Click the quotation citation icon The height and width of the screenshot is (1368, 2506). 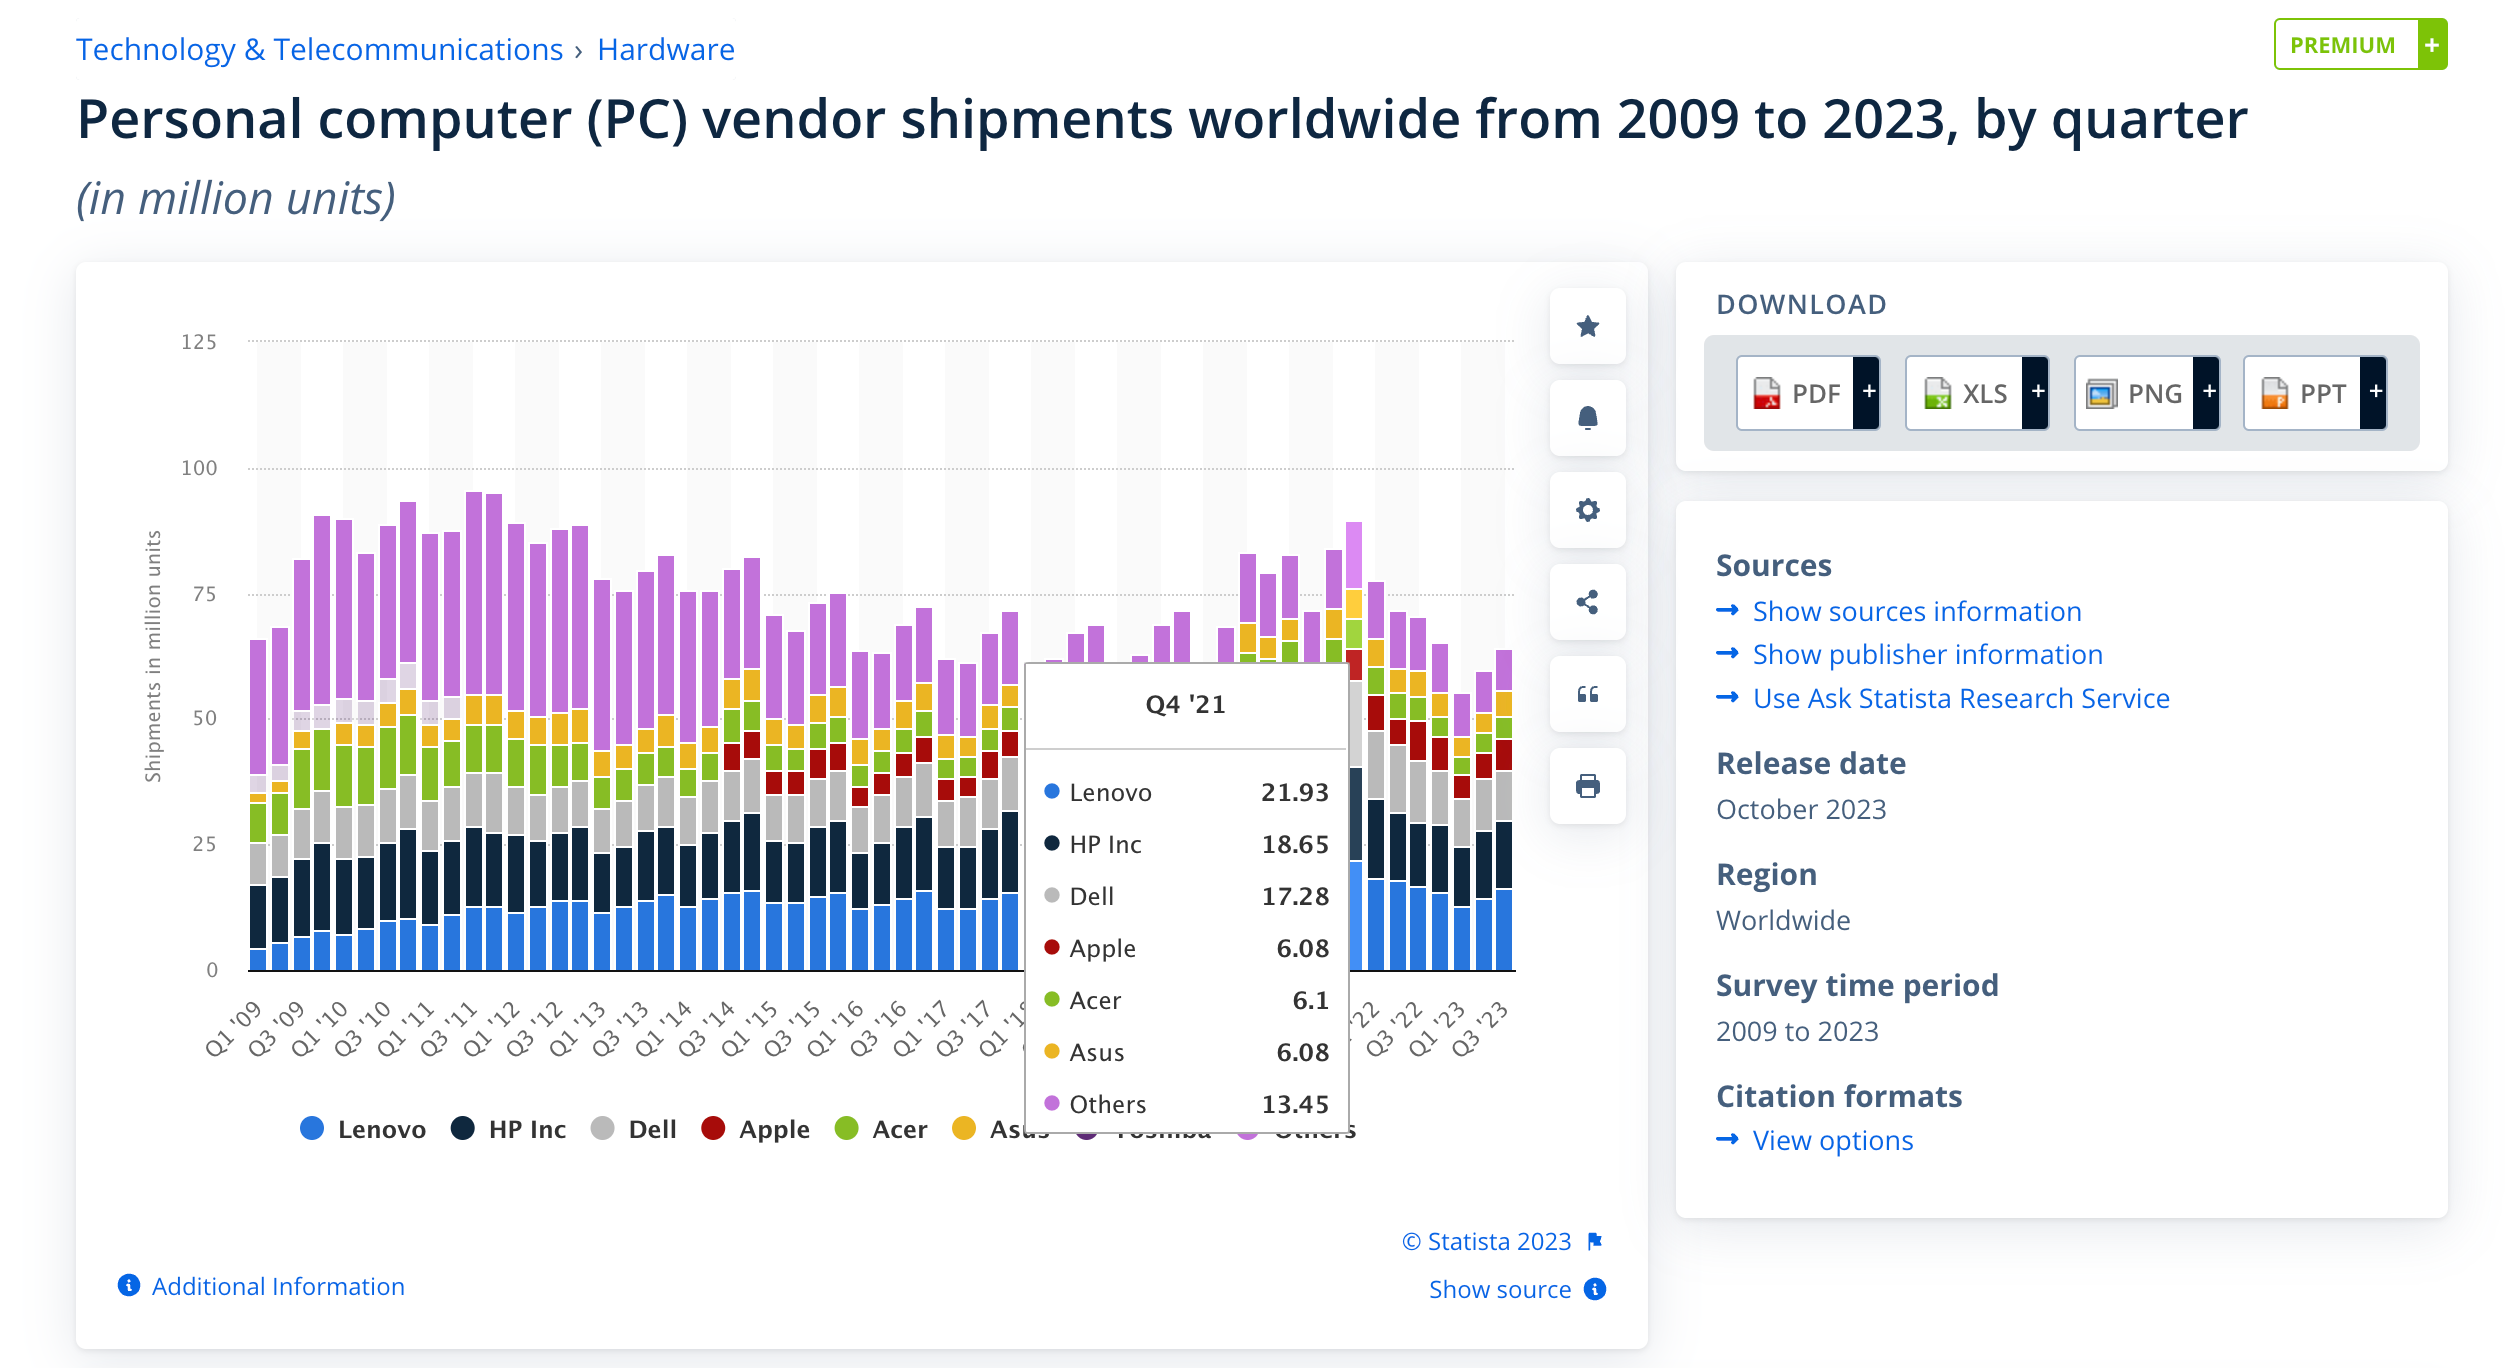(x=1587, y=694)
